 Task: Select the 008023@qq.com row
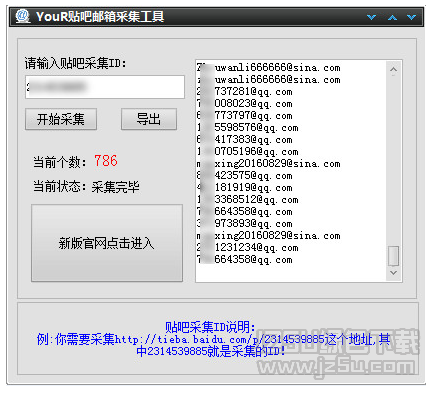click(244, 104)
